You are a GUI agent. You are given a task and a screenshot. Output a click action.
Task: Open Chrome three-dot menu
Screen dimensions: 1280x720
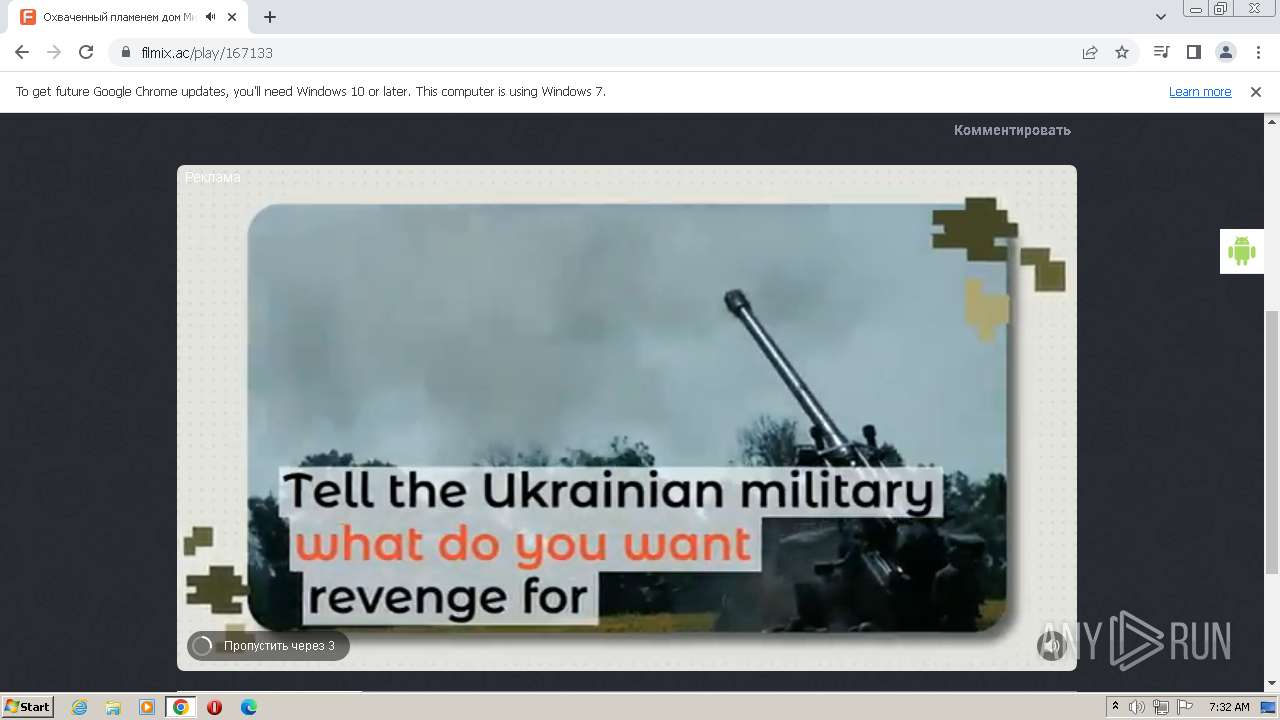point(1257,52)
